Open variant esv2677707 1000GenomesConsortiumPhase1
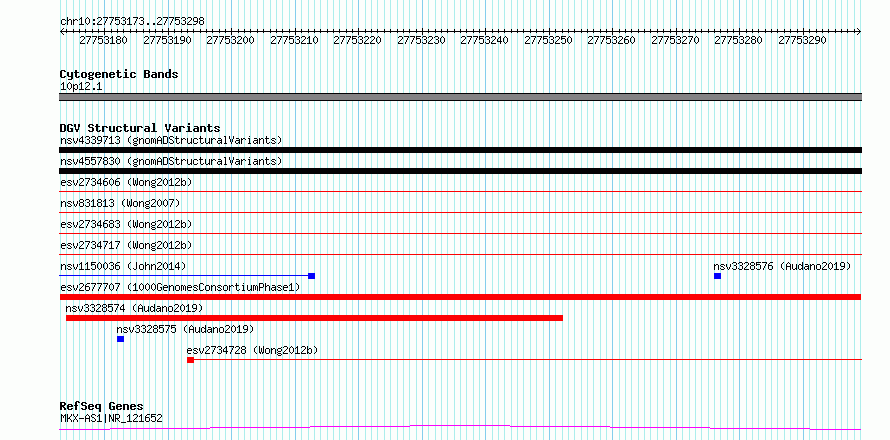Image resolution: width=890 pixels, height=440 pixels. (x=180, y=287)
